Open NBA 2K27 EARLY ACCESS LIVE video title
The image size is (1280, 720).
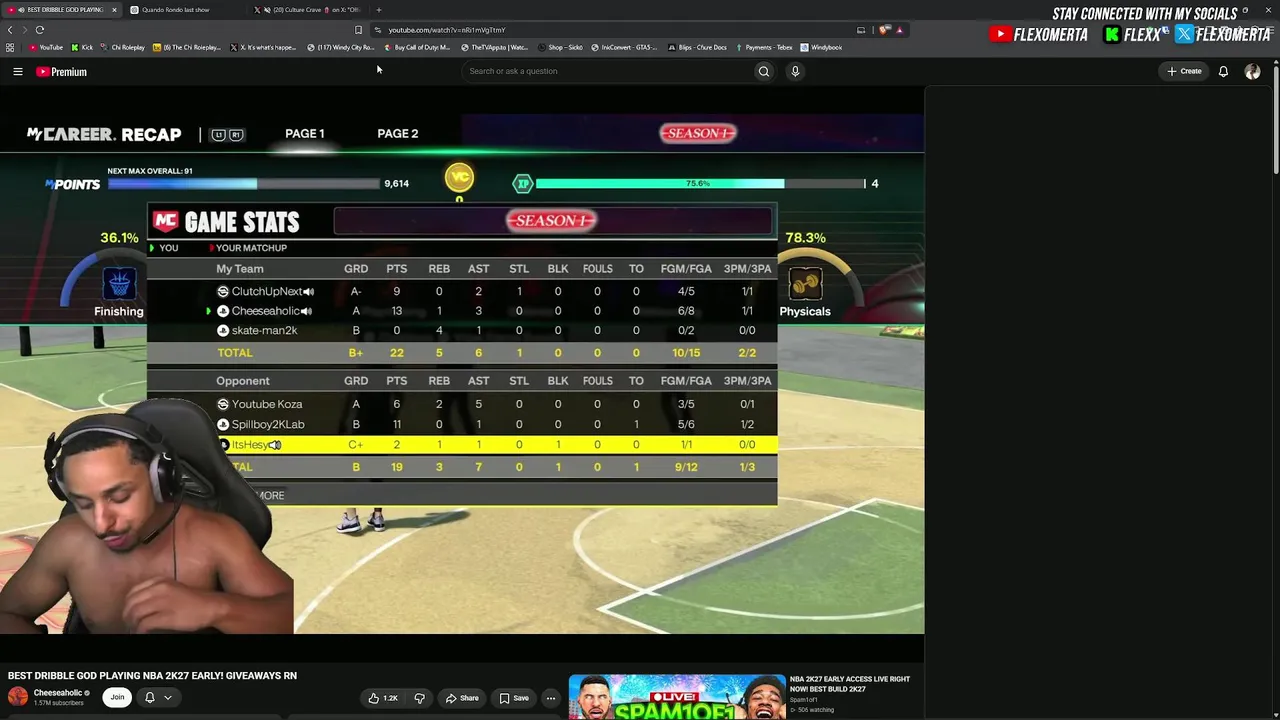tap(850, 683)
